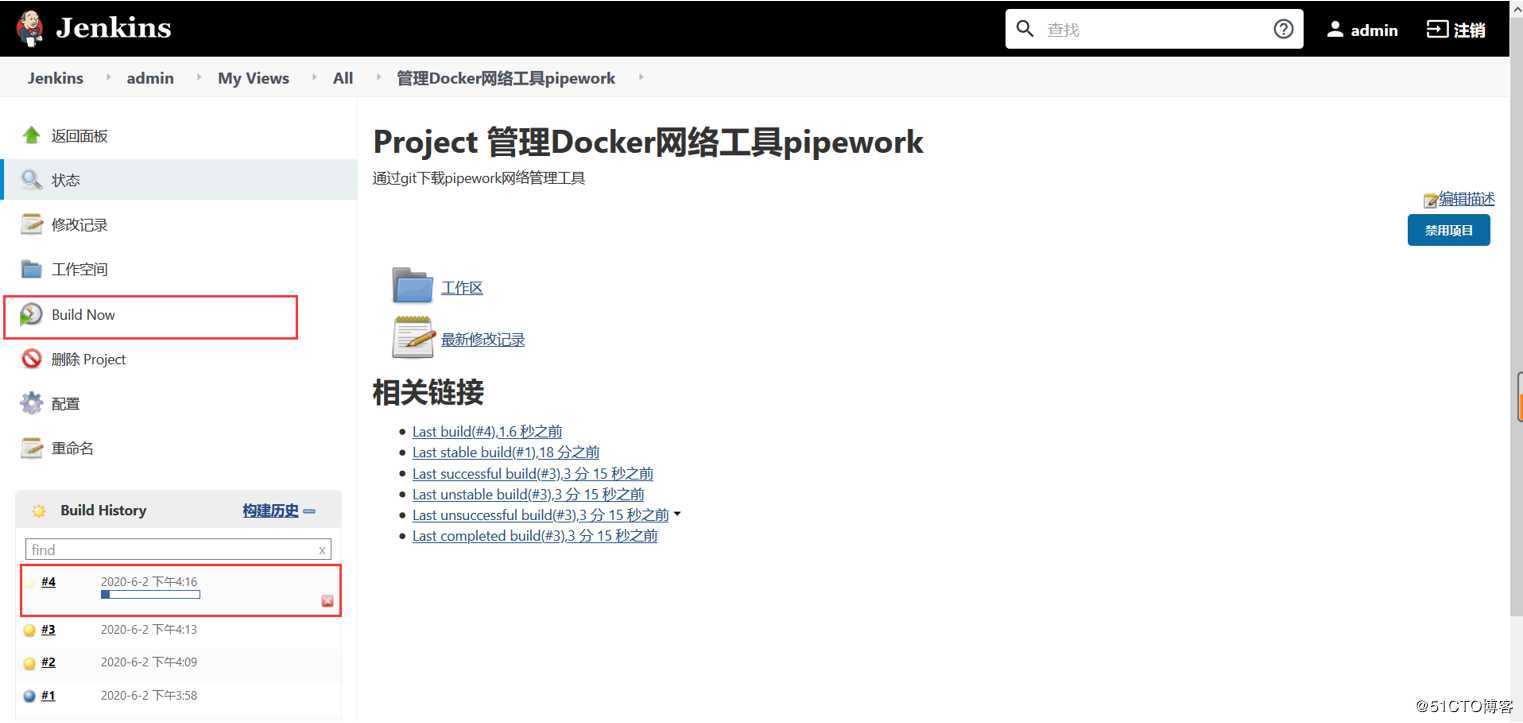Open build #3 number link
Viewport: 1523px width, 723px height.
point(48,630)
